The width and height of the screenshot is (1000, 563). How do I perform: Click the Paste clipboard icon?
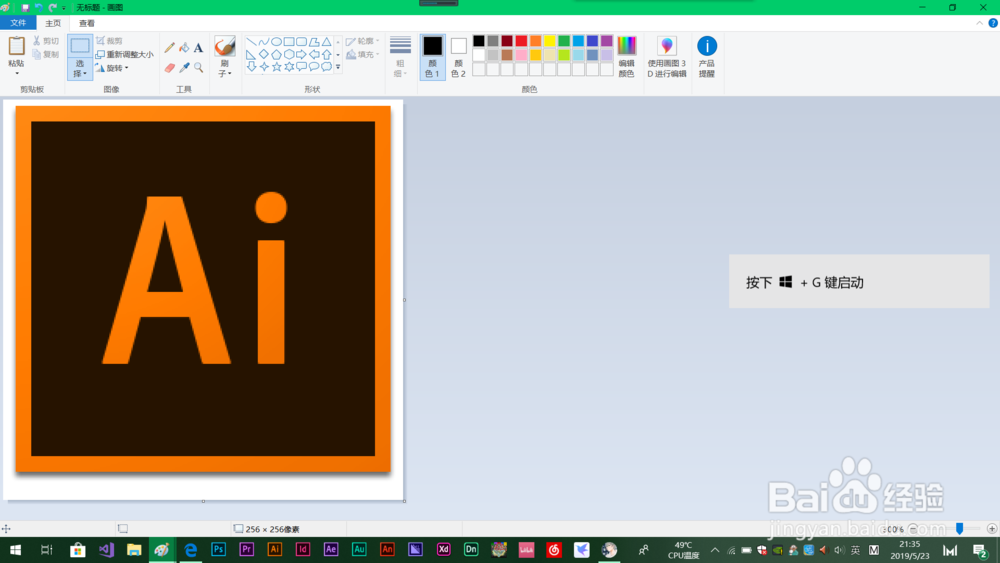[17, 46]
